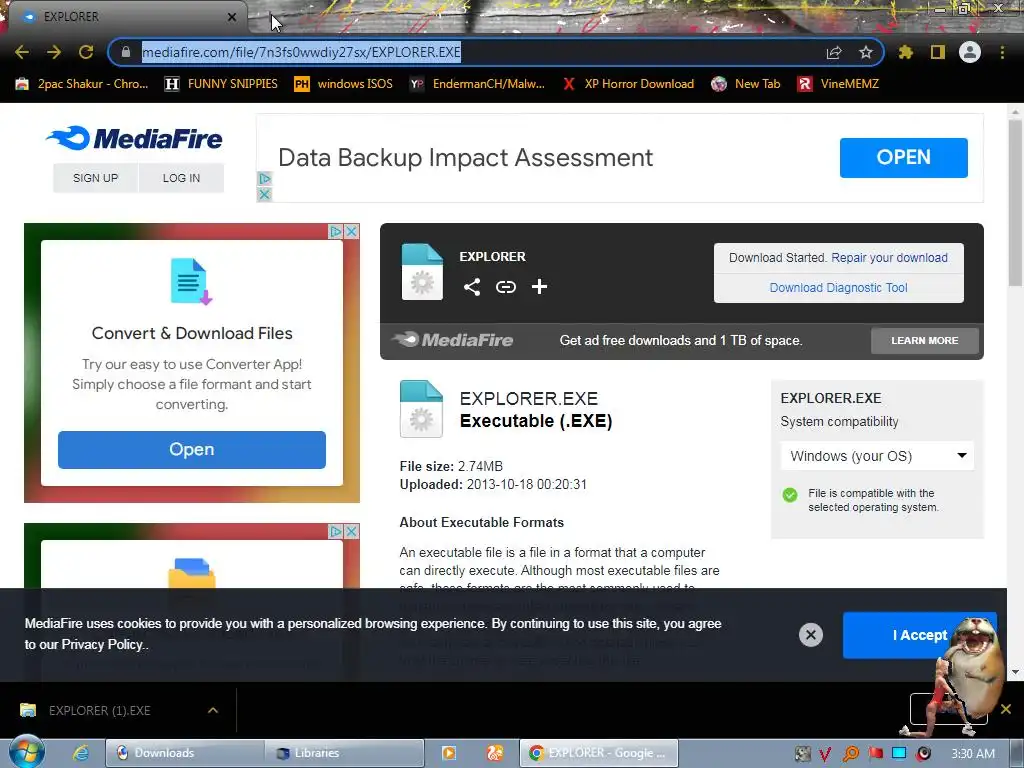Go forward with the browser arrow
The image size is (1024, 768).
(x=54, y=52)
